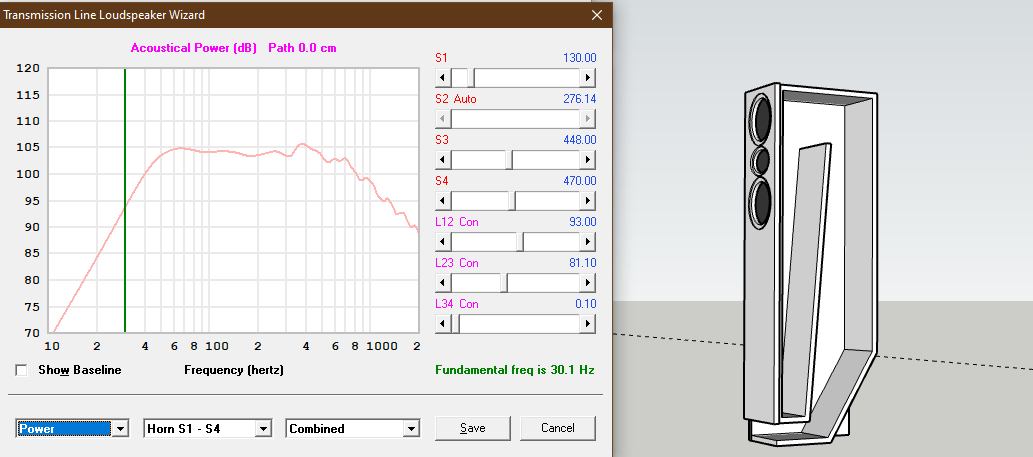Click the S1 slider thumb
Viewport: 1033px width, 457px height.
click(x=472, y=78)
